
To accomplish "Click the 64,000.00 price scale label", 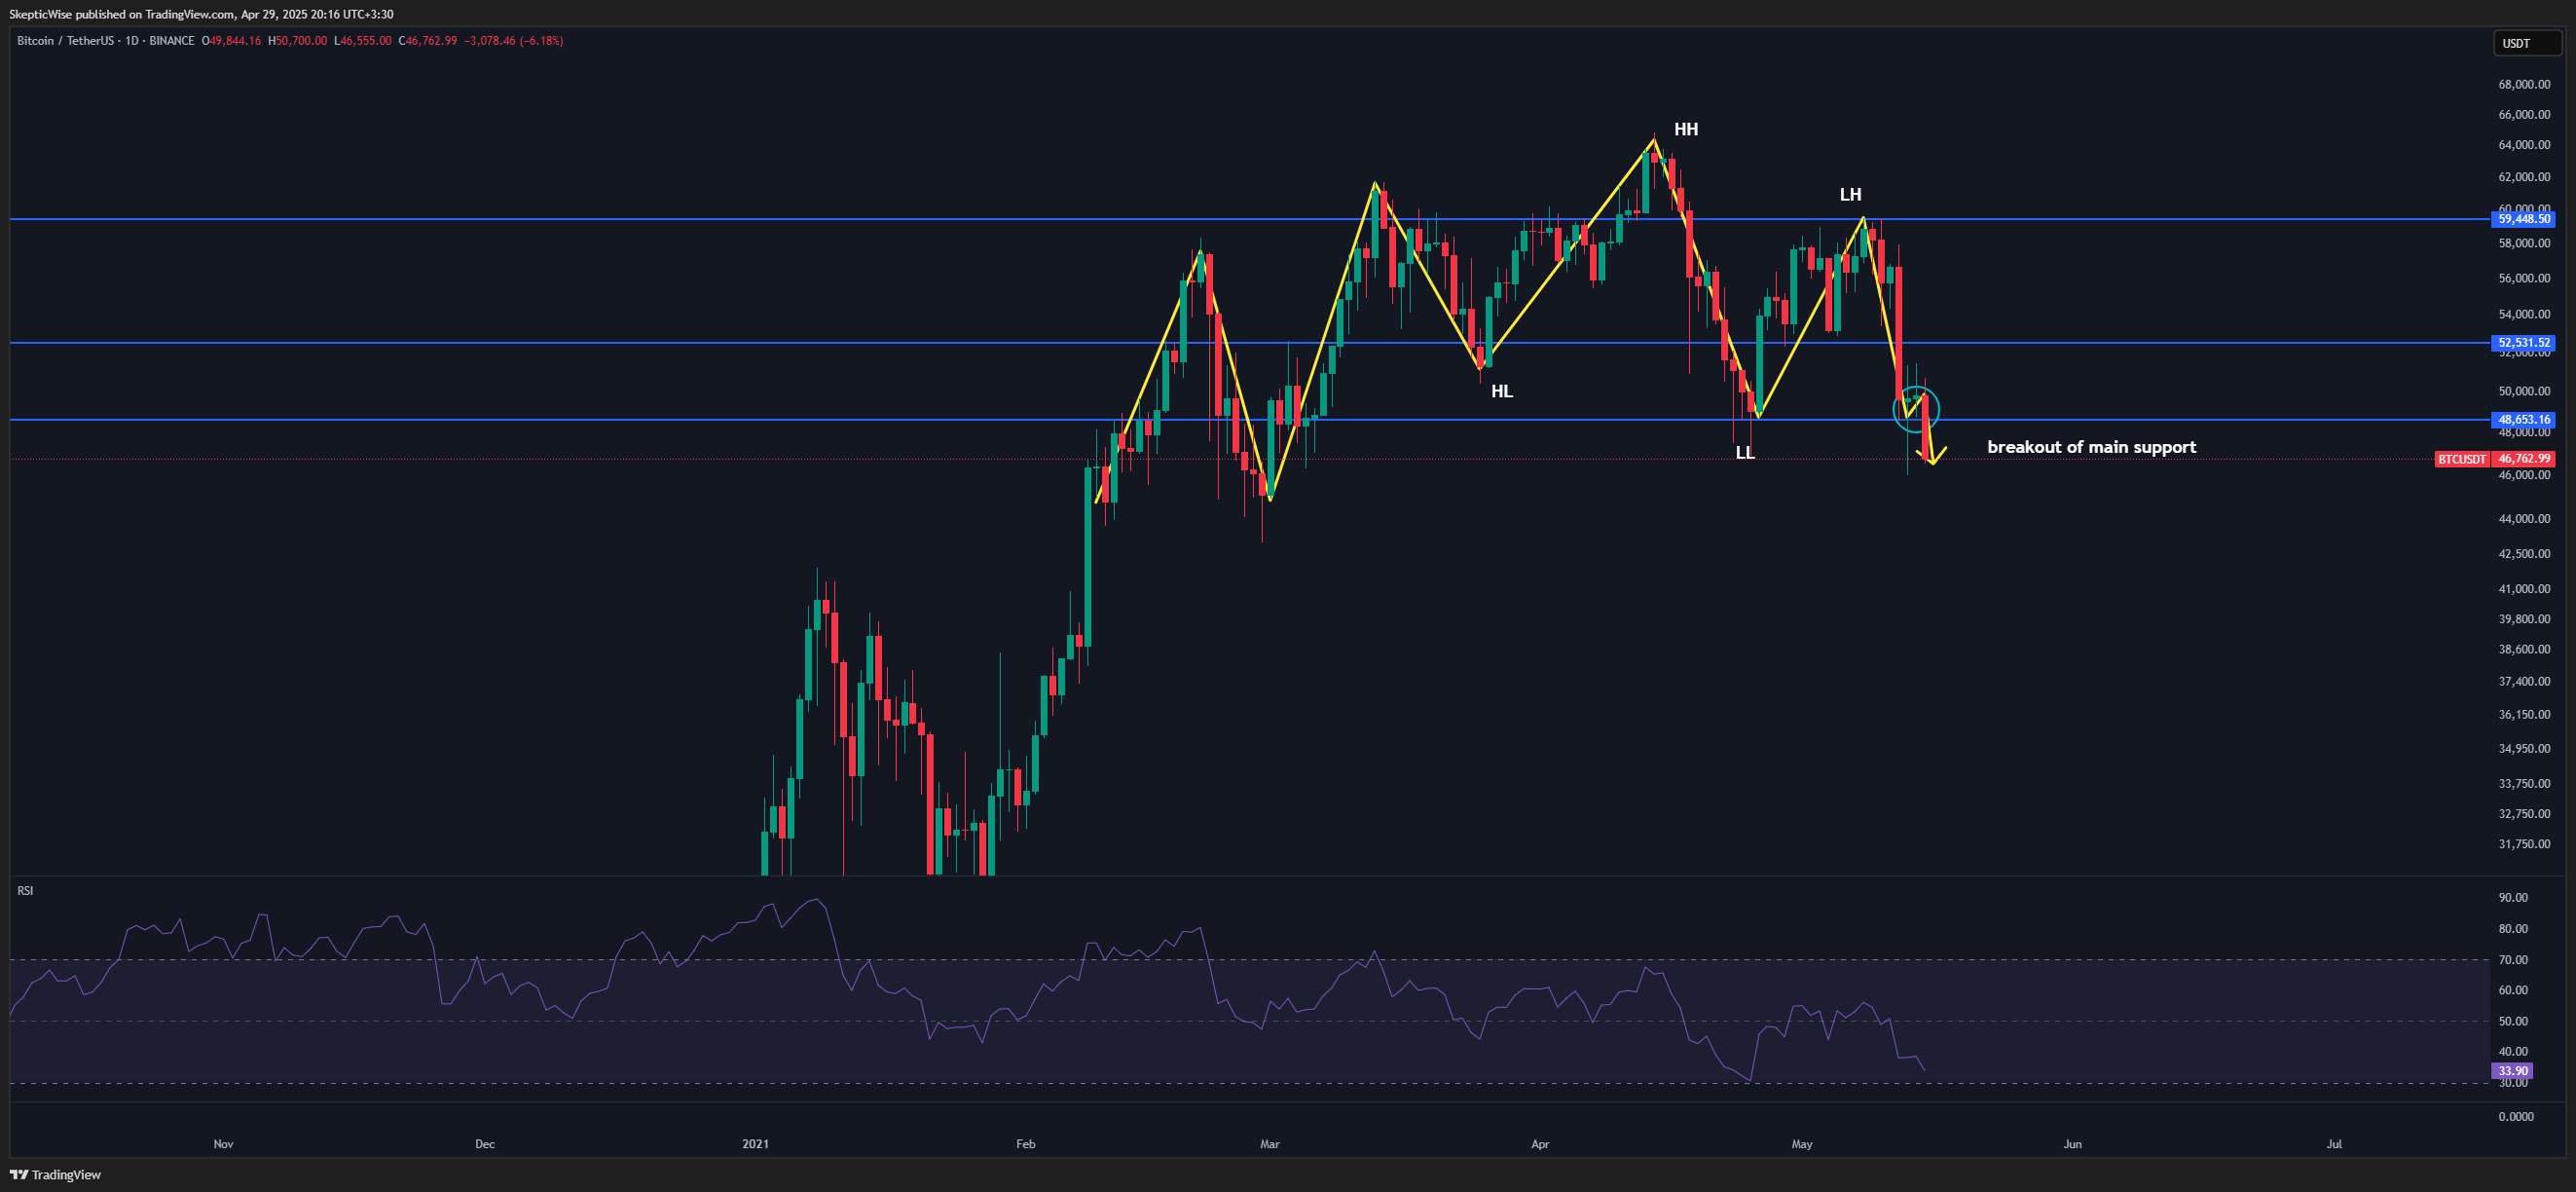I will click(x=2524, y=145).
